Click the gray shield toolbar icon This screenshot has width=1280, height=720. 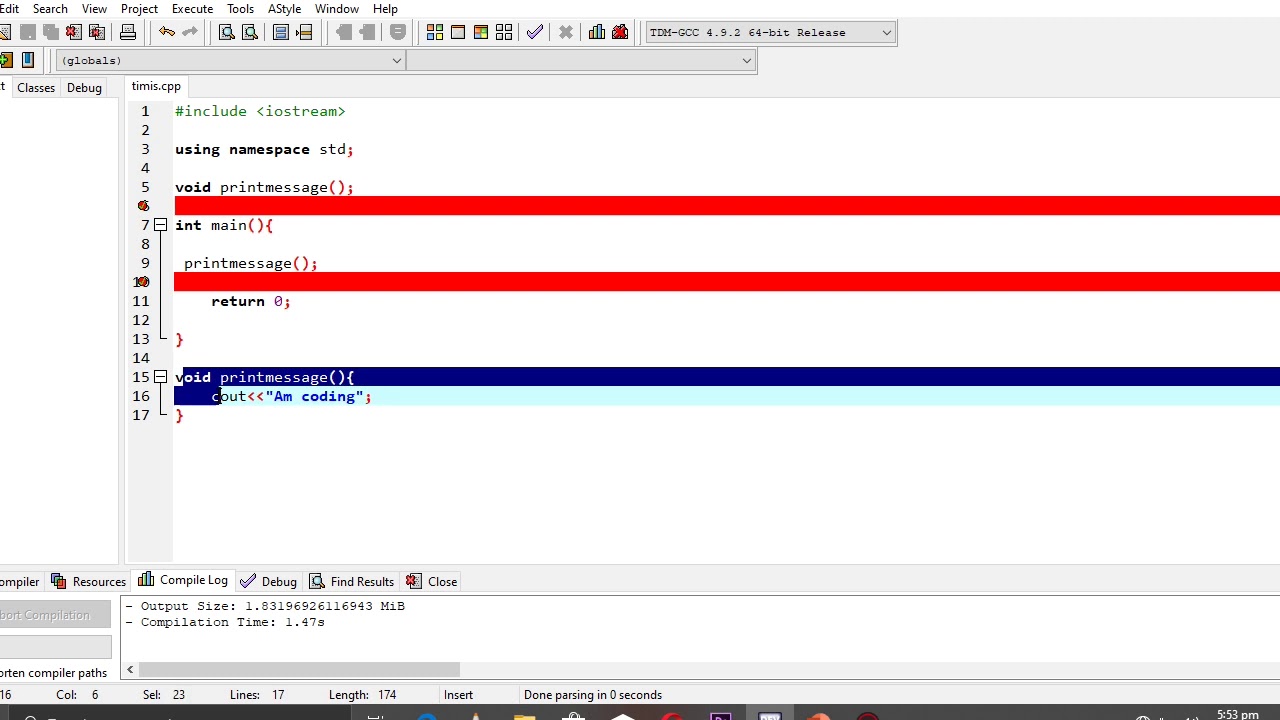(397, 32)
